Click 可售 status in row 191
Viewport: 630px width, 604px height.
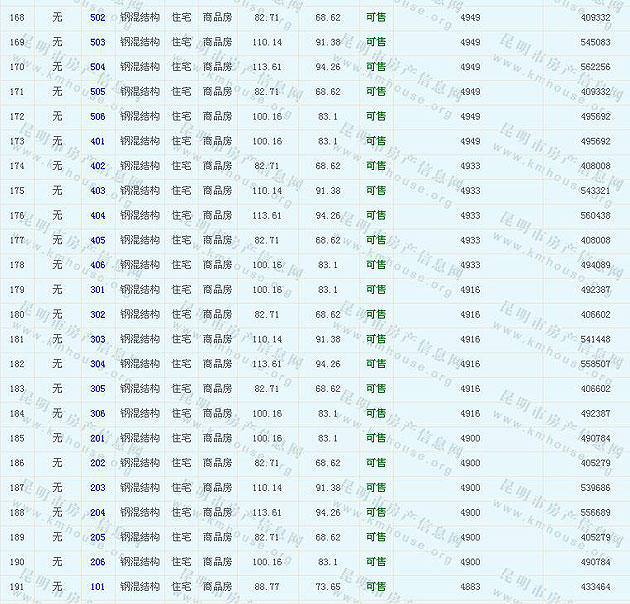[376, 587]
